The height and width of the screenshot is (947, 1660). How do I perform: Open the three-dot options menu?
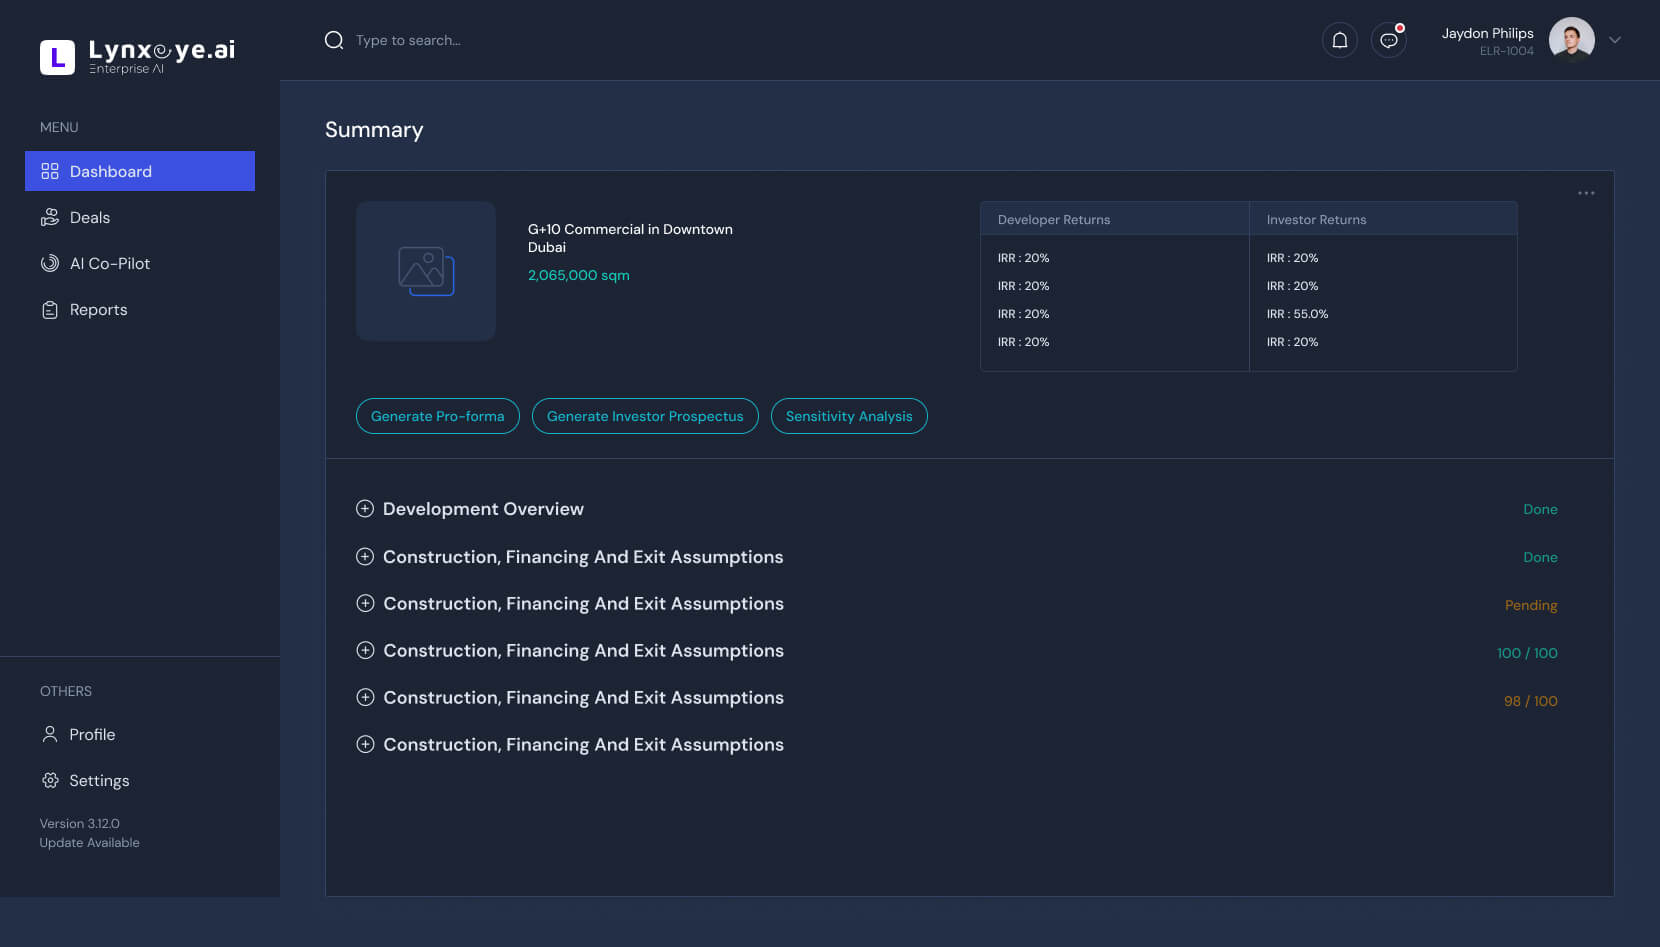1586,193
